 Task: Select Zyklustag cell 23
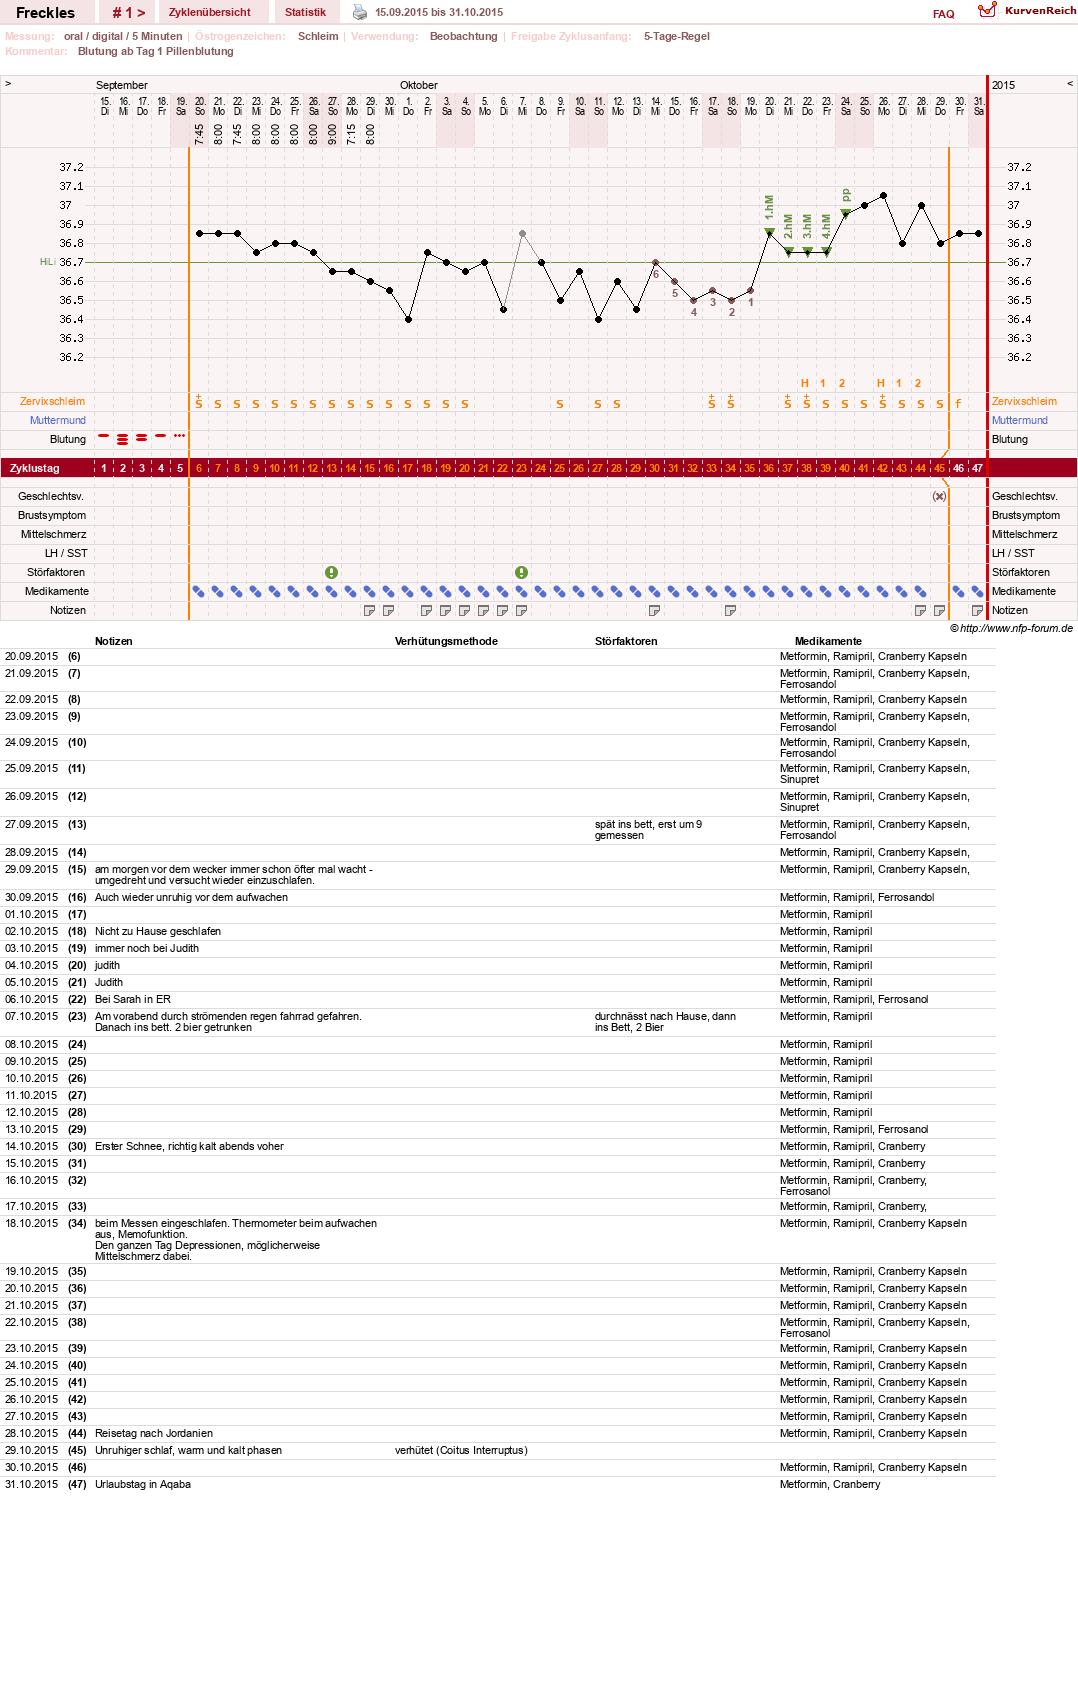tap(521, 468)
